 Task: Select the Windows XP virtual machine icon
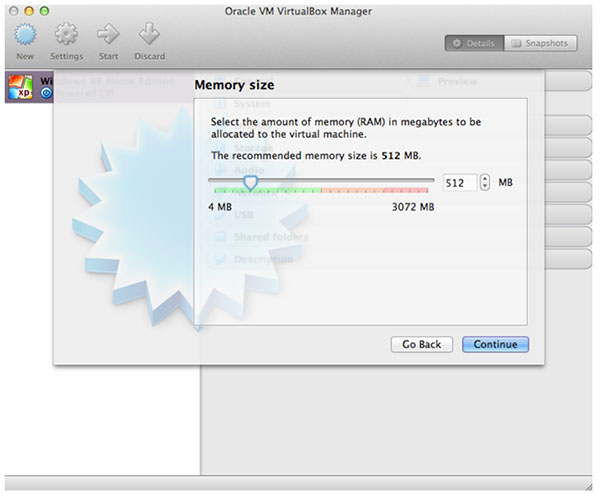[20, 87]
